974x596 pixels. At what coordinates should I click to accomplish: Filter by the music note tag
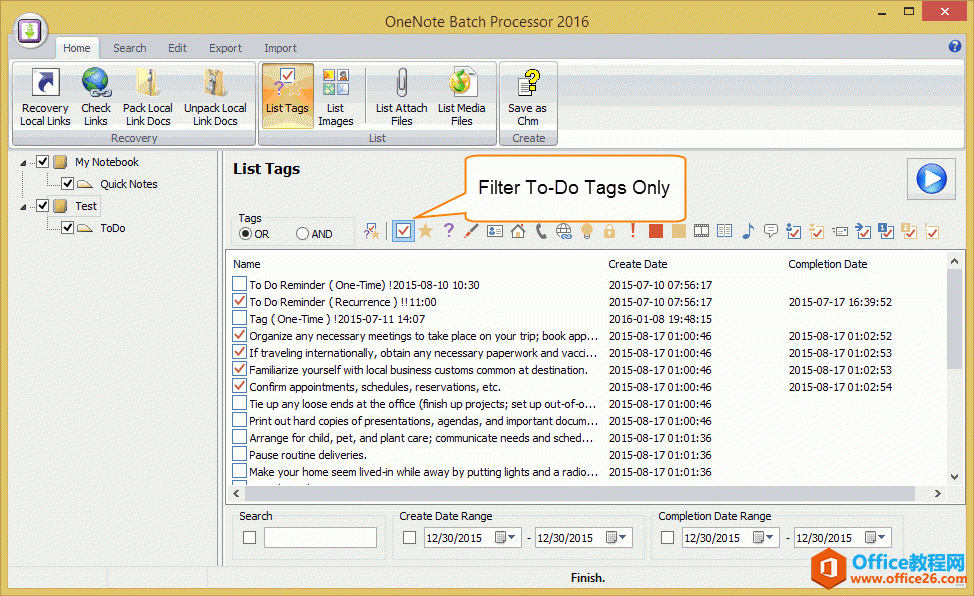[748, 231]
